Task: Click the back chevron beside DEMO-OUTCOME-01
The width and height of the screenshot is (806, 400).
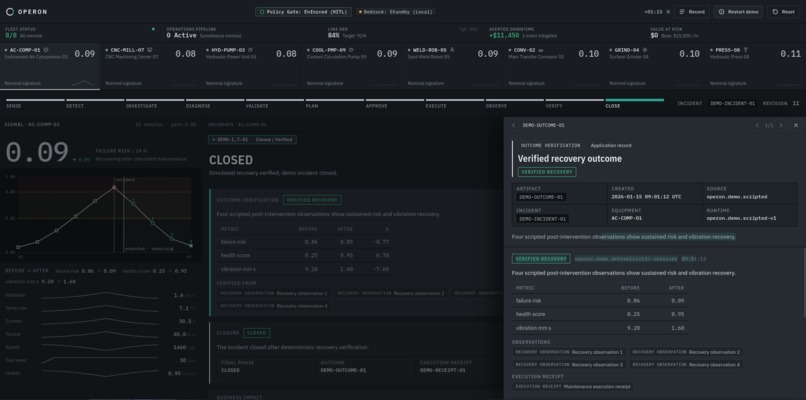Action: [513, 125]
